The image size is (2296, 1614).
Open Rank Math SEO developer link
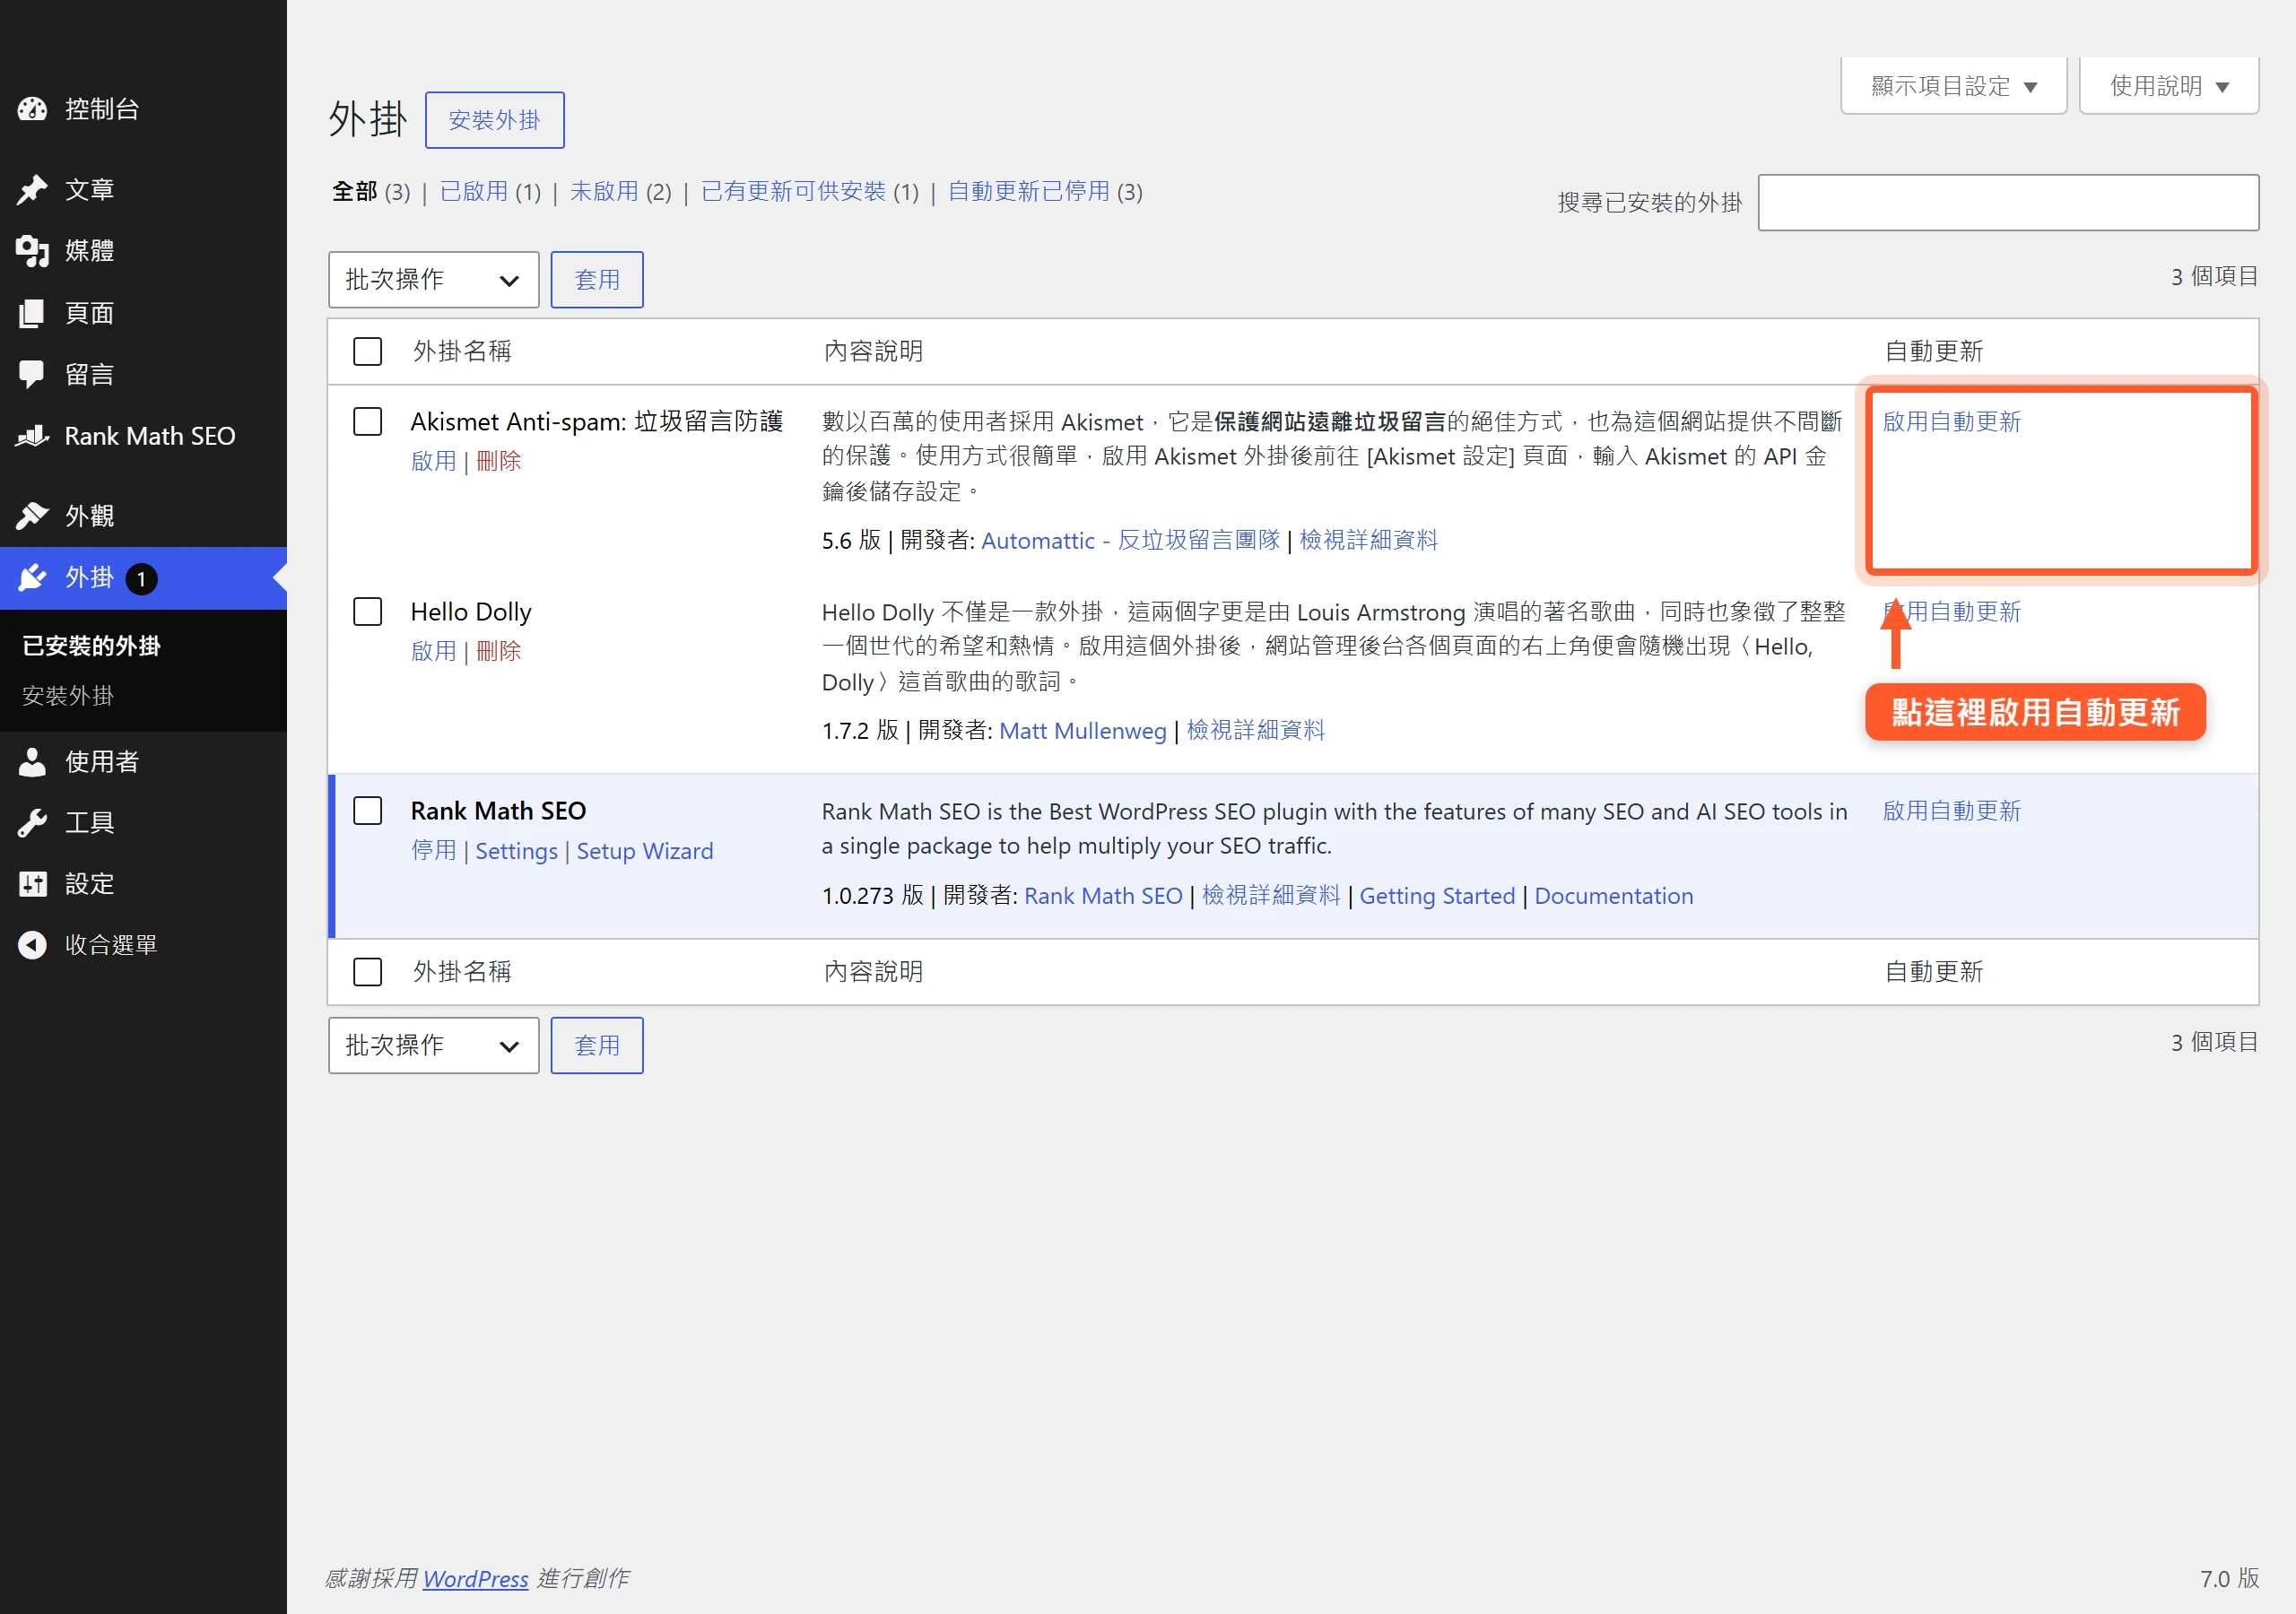(1103, 895)
